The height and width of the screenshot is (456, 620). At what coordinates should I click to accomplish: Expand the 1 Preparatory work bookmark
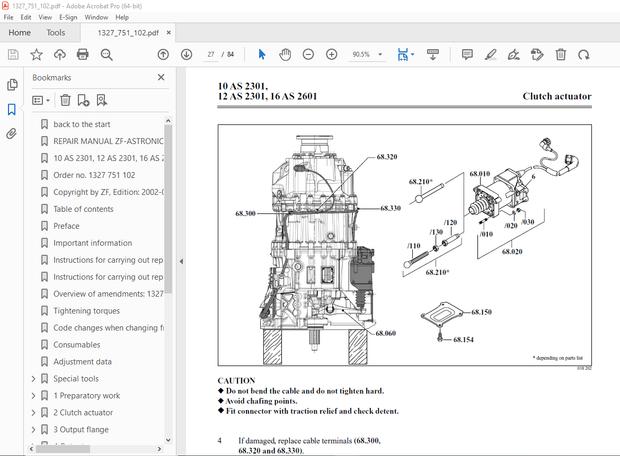[34, 395]
